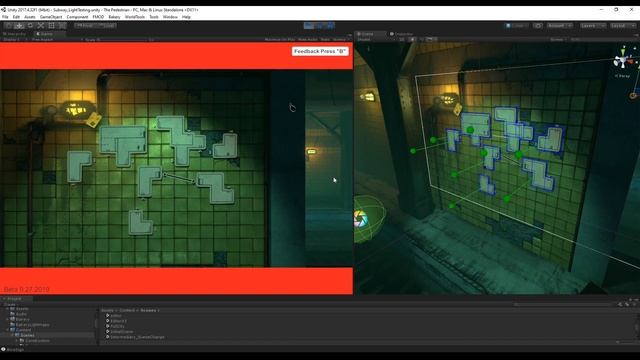Toggle Mute Audio in Game view
The width and height of the screenshot is (640, 360).
pos(308,40)
